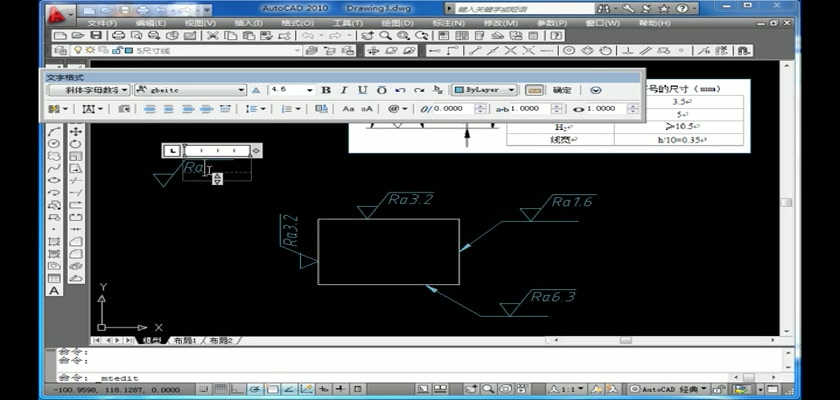
Task: Open the 格式(O) menu
Action: point(297,23)
